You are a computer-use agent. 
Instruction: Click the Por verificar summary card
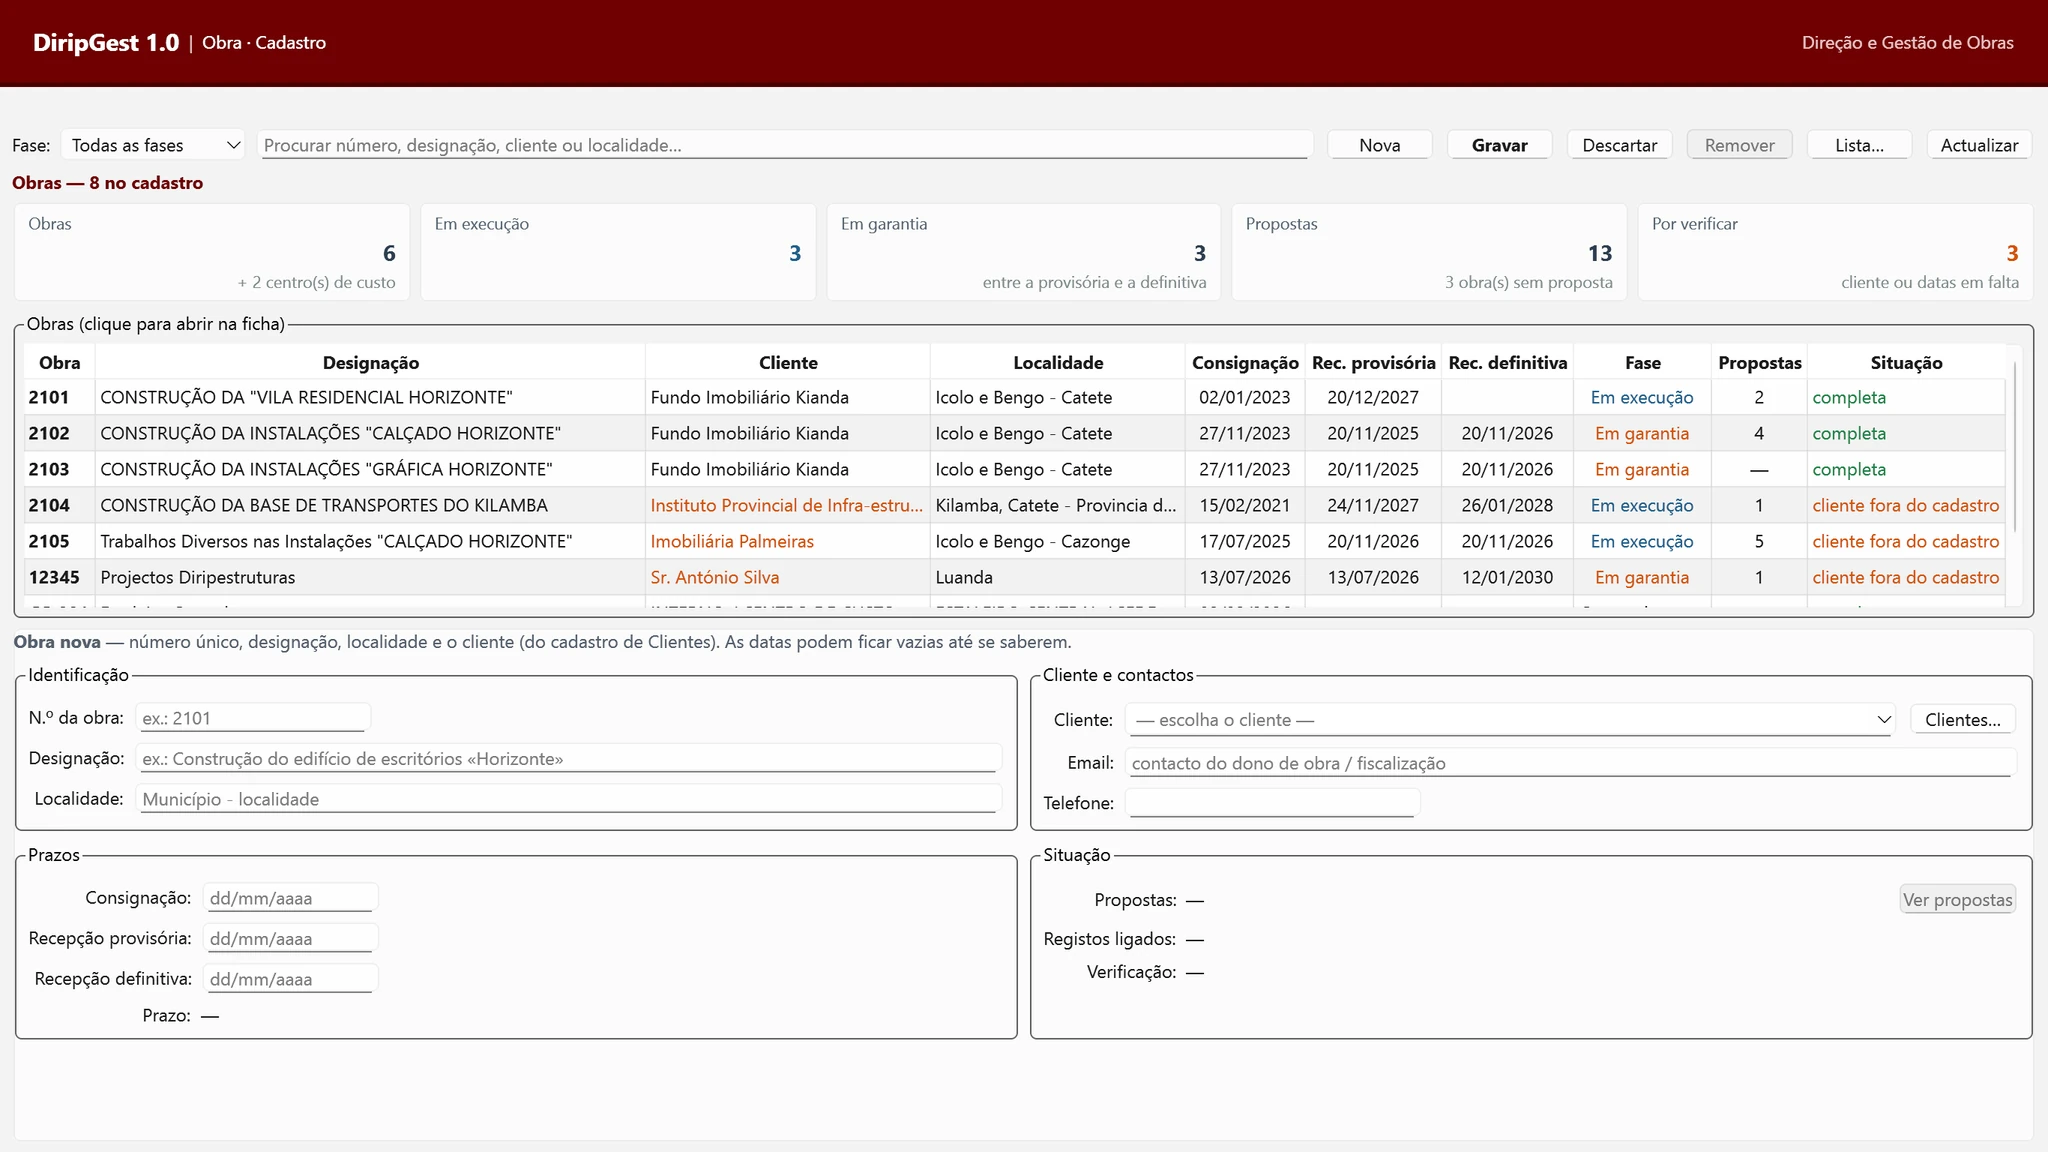[x=1835, y=252]
